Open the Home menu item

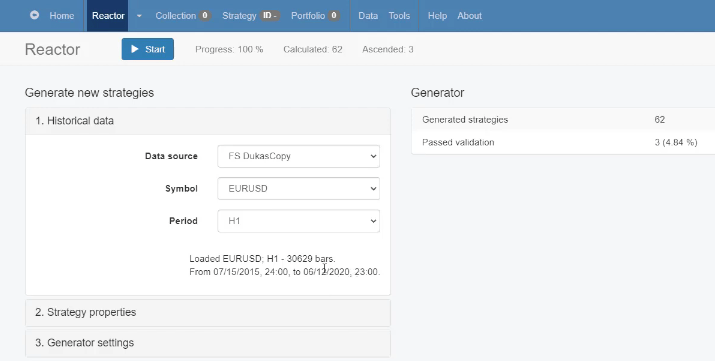point(62,15)
